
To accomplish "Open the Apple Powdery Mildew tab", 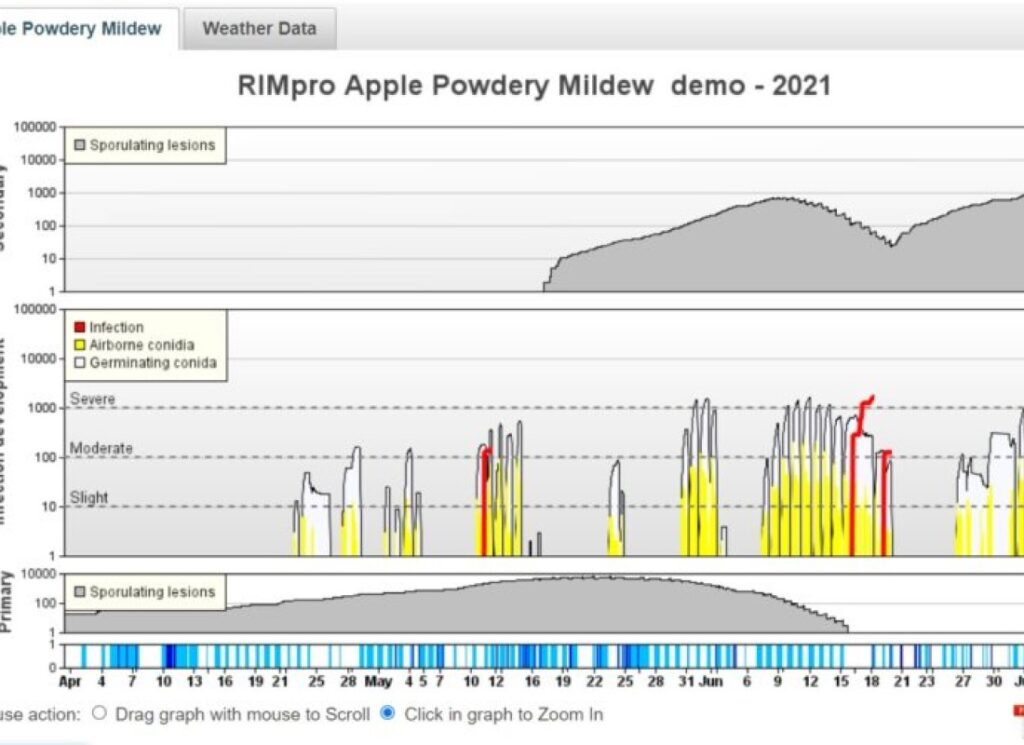I will pyautogui.click(x=85, y=29).
